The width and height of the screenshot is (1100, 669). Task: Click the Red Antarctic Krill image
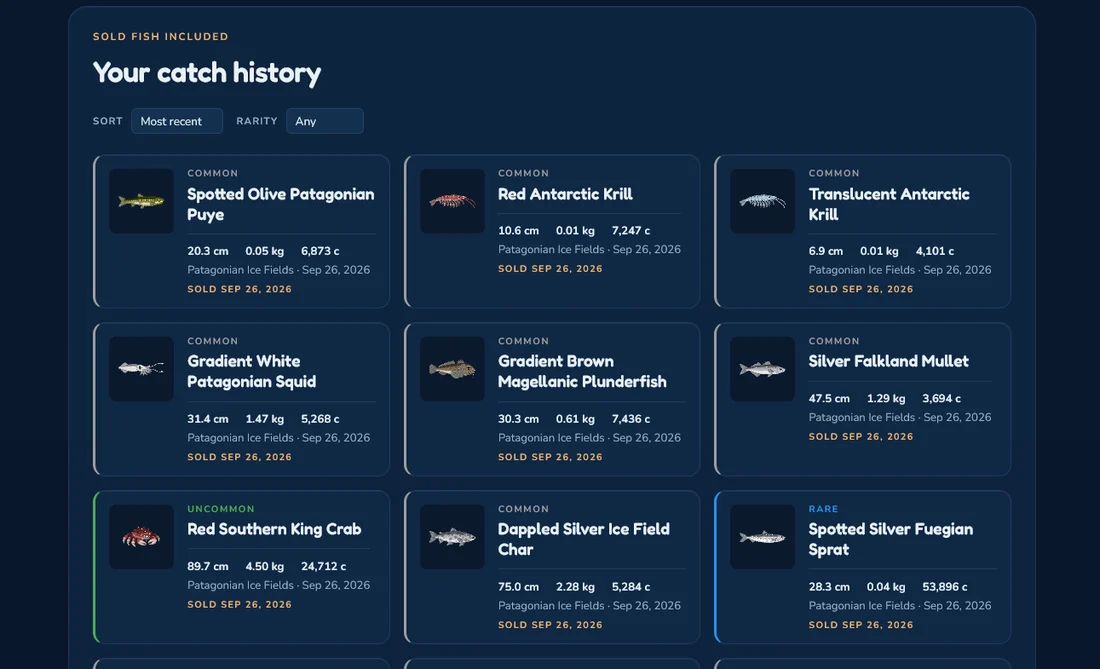click(452, 201)
